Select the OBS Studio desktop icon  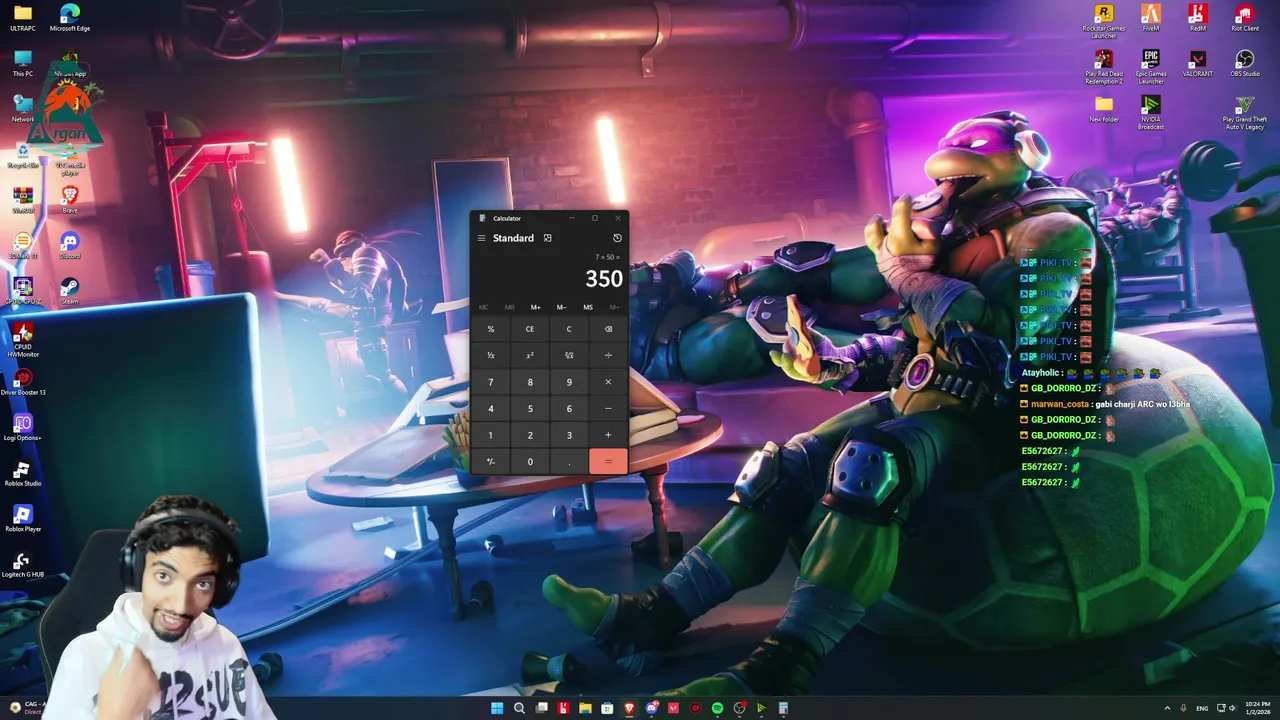1245,63
